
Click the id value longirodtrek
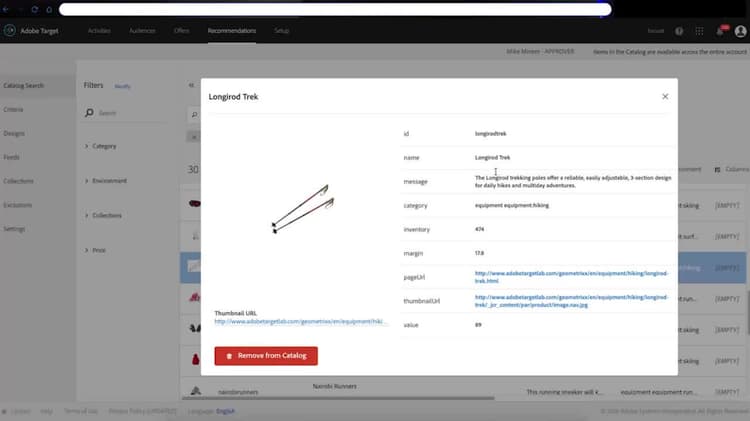[x=490, y=133]
